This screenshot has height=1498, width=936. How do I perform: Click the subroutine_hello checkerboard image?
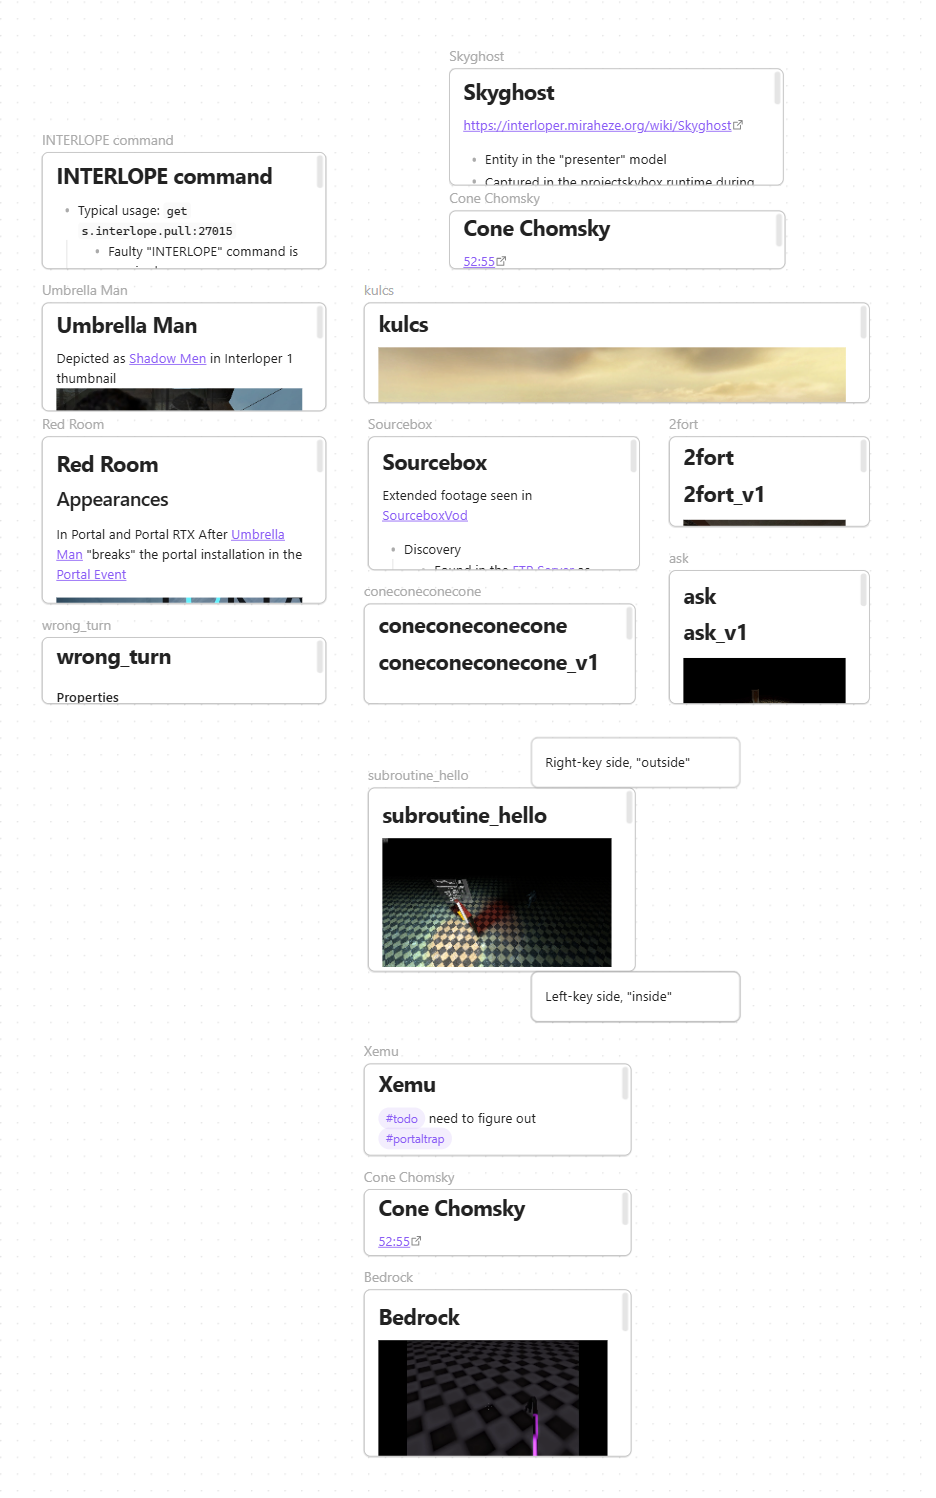(x=496, y=902)
